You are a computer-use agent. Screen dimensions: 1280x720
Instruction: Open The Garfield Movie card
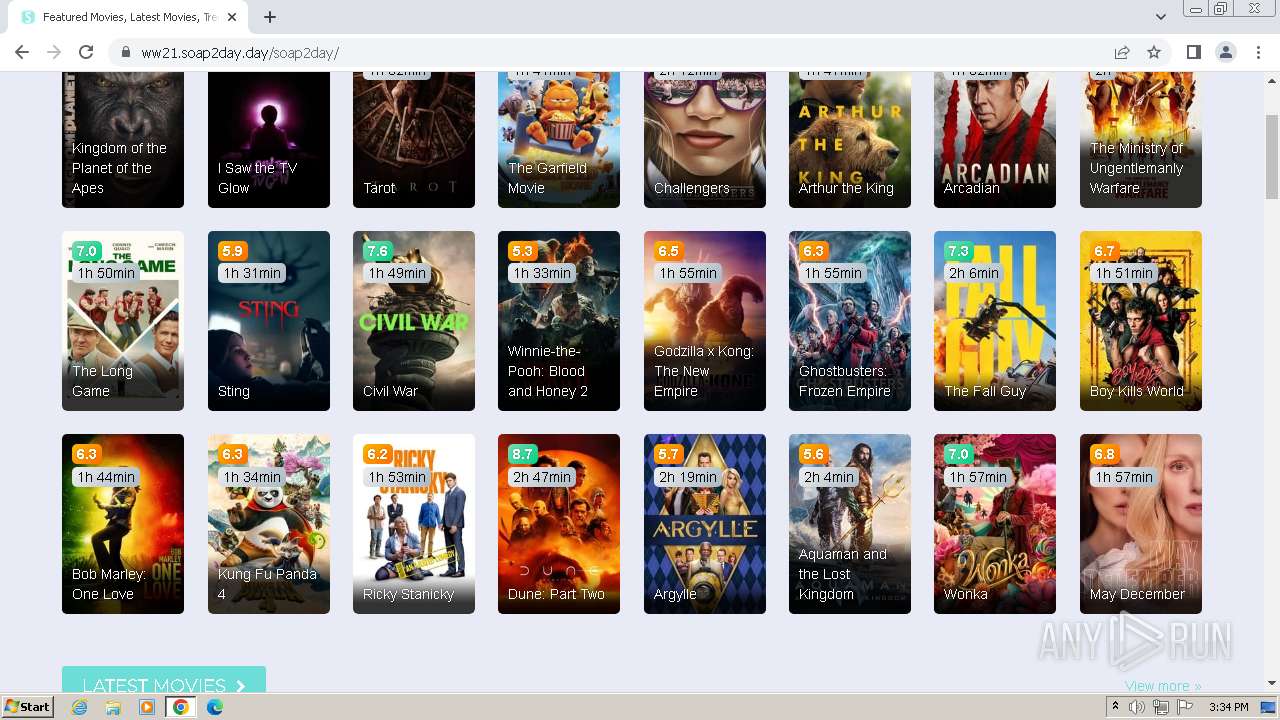coord(559,139)
